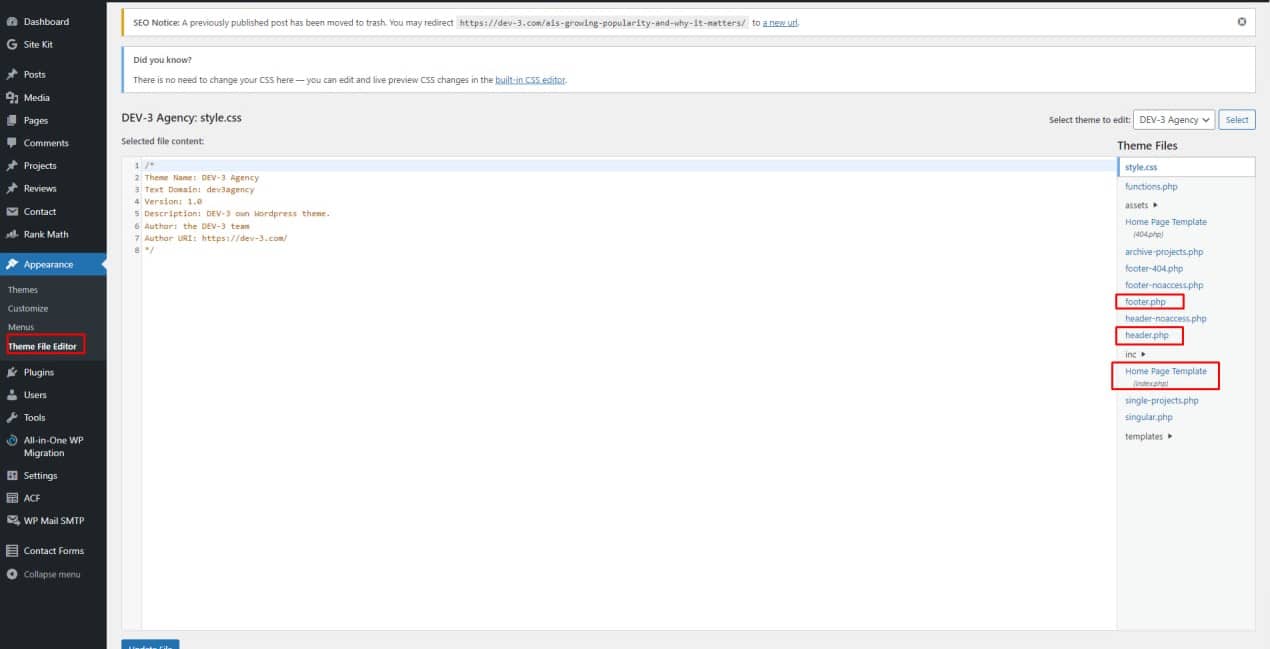This screenshot has width=1270, height=649.
Task: Open Customize under Appearance submenu
Action: pos(28,308)
